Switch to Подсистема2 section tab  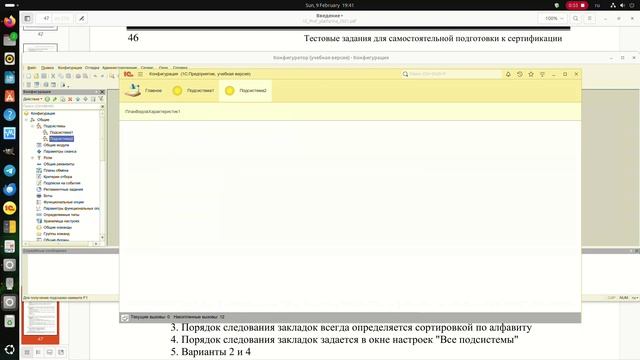click(x=246, y=90)
